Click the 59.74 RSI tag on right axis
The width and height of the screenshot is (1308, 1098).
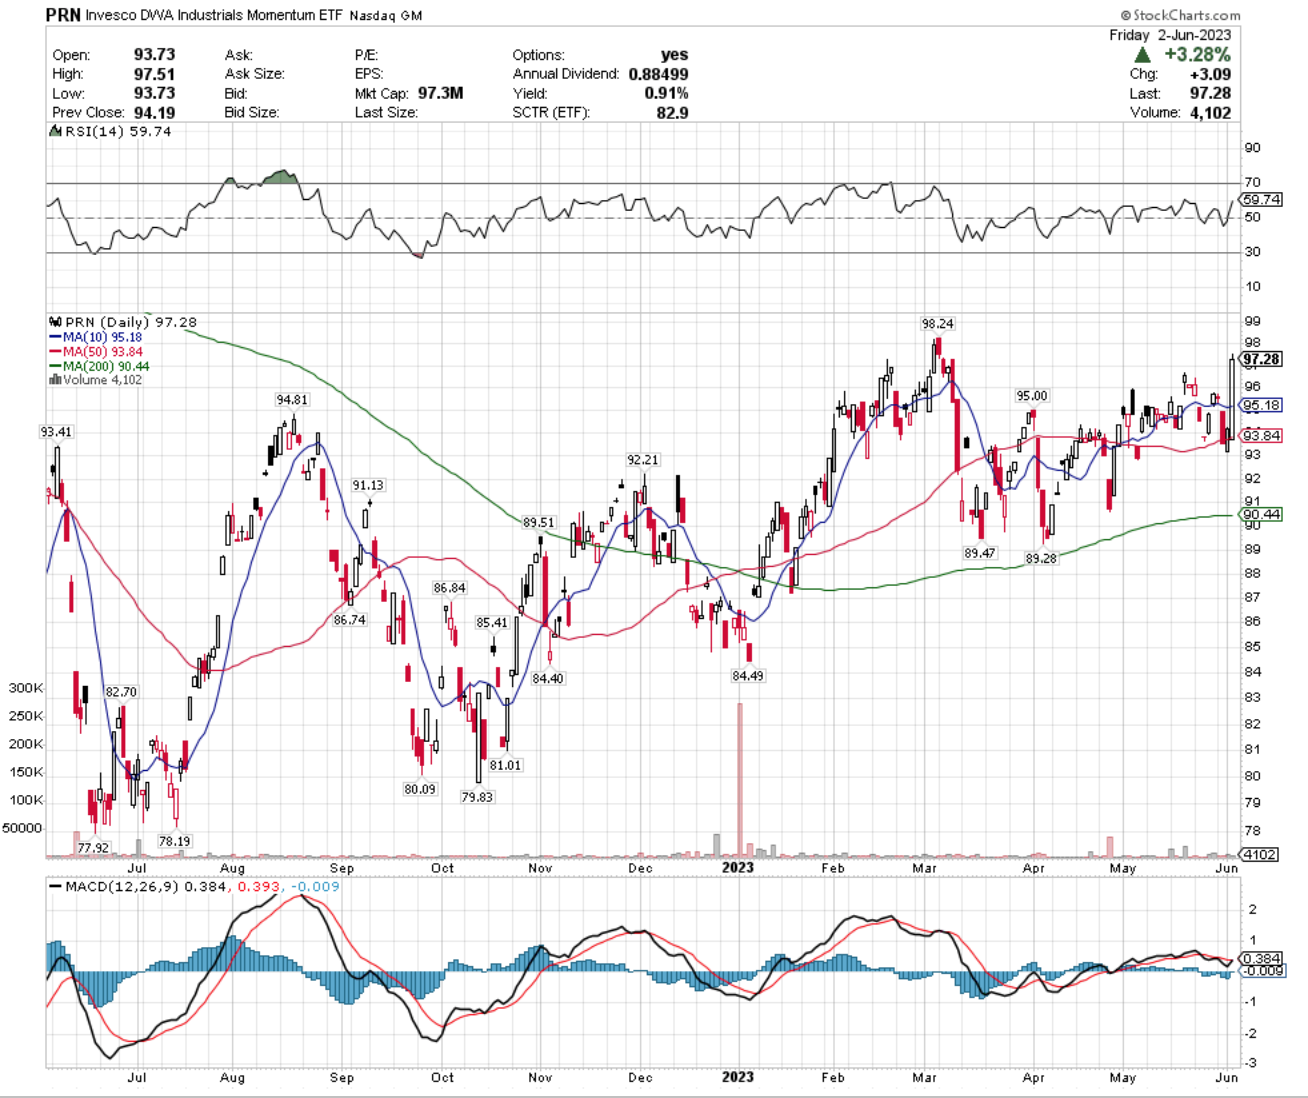click(1262, 200)
